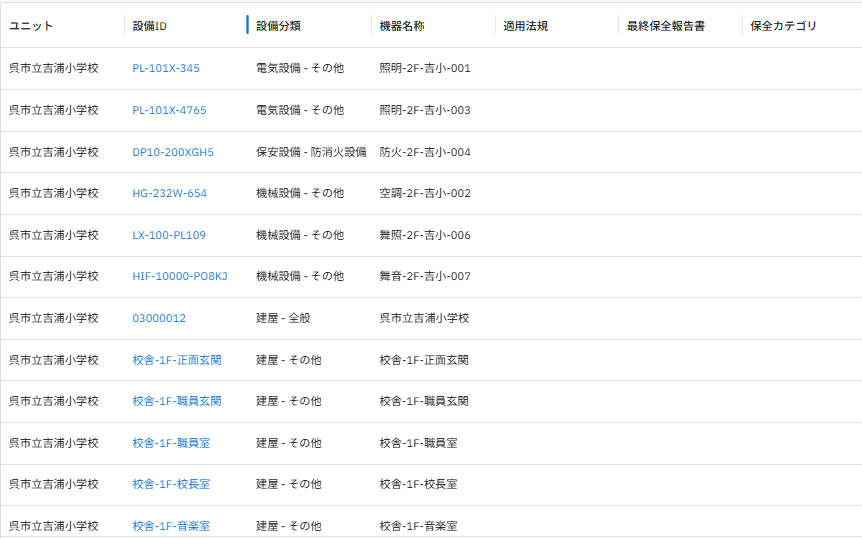Sort by the 機器名称 column header

click(402, 26)
